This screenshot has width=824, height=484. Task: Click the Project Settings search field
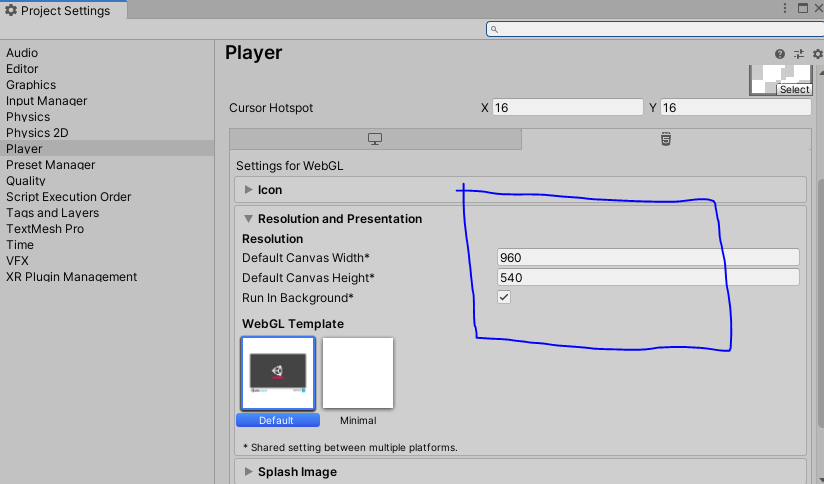coord(655,29)
